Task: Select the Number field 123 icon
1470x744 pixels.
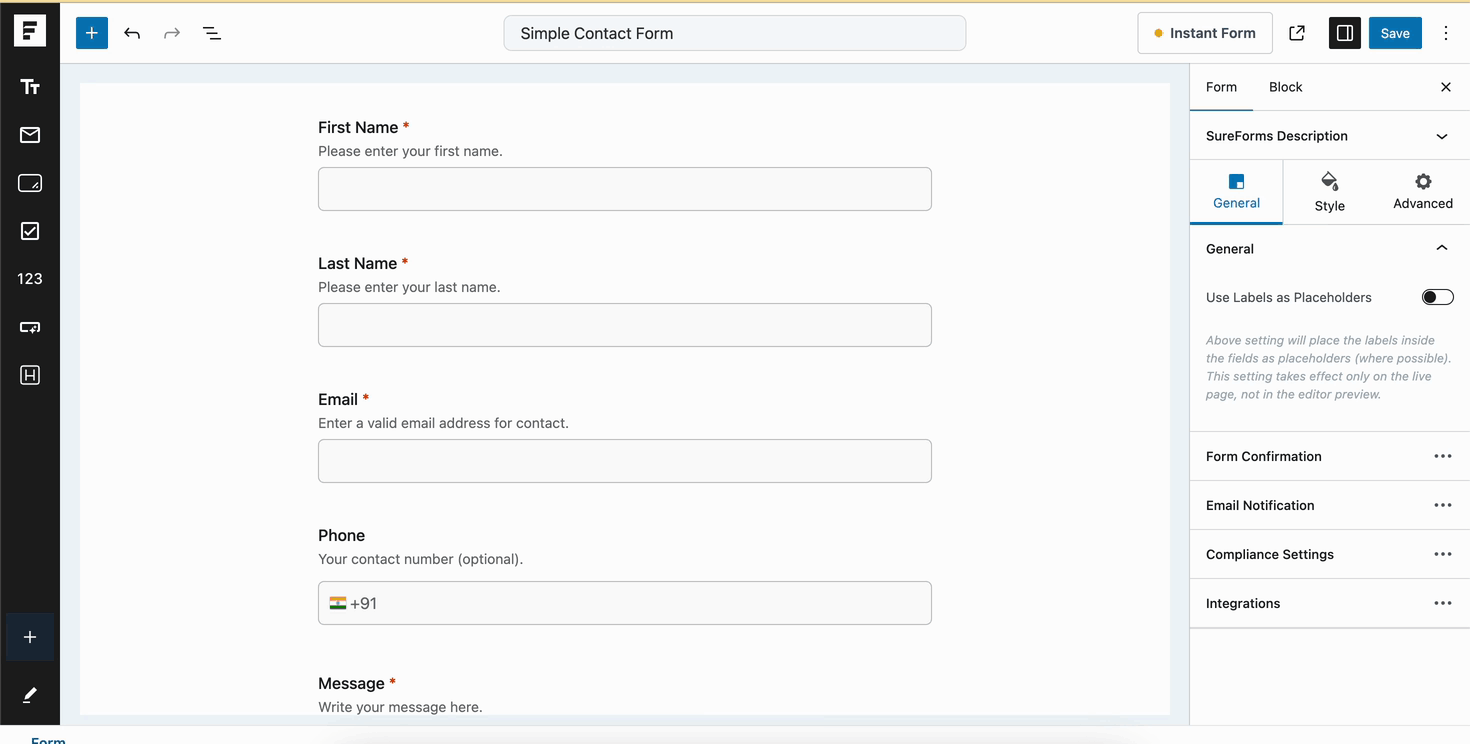Action: coord(30,278)
